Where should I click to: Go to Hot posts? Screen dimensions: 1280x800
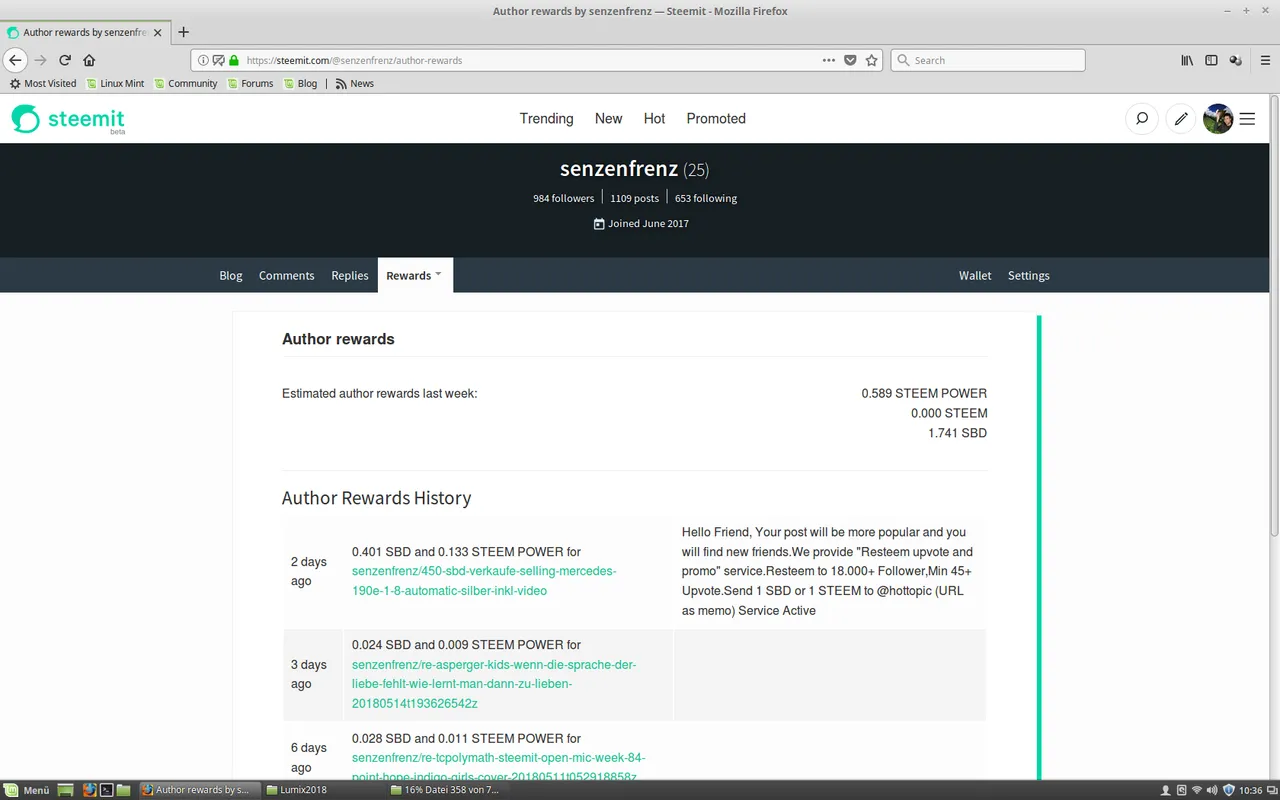654,118
